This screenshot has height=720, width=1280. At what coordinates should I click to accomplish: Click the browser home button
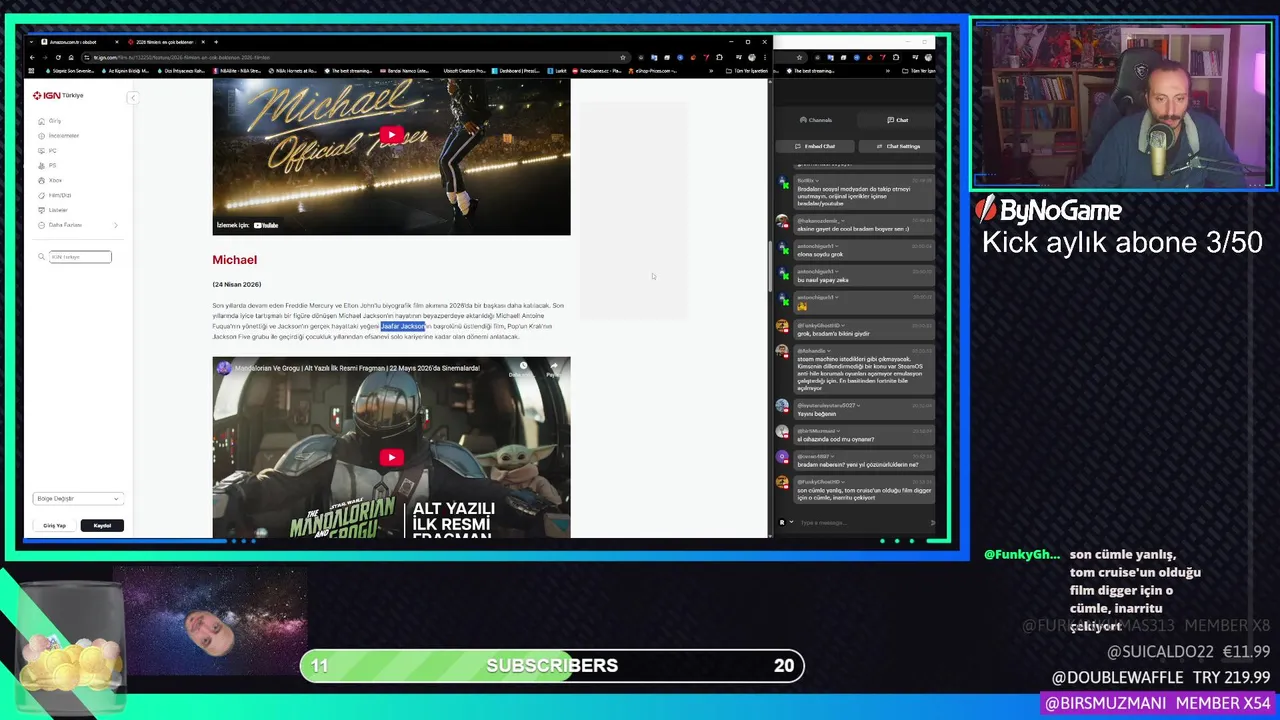pos(71,57)
